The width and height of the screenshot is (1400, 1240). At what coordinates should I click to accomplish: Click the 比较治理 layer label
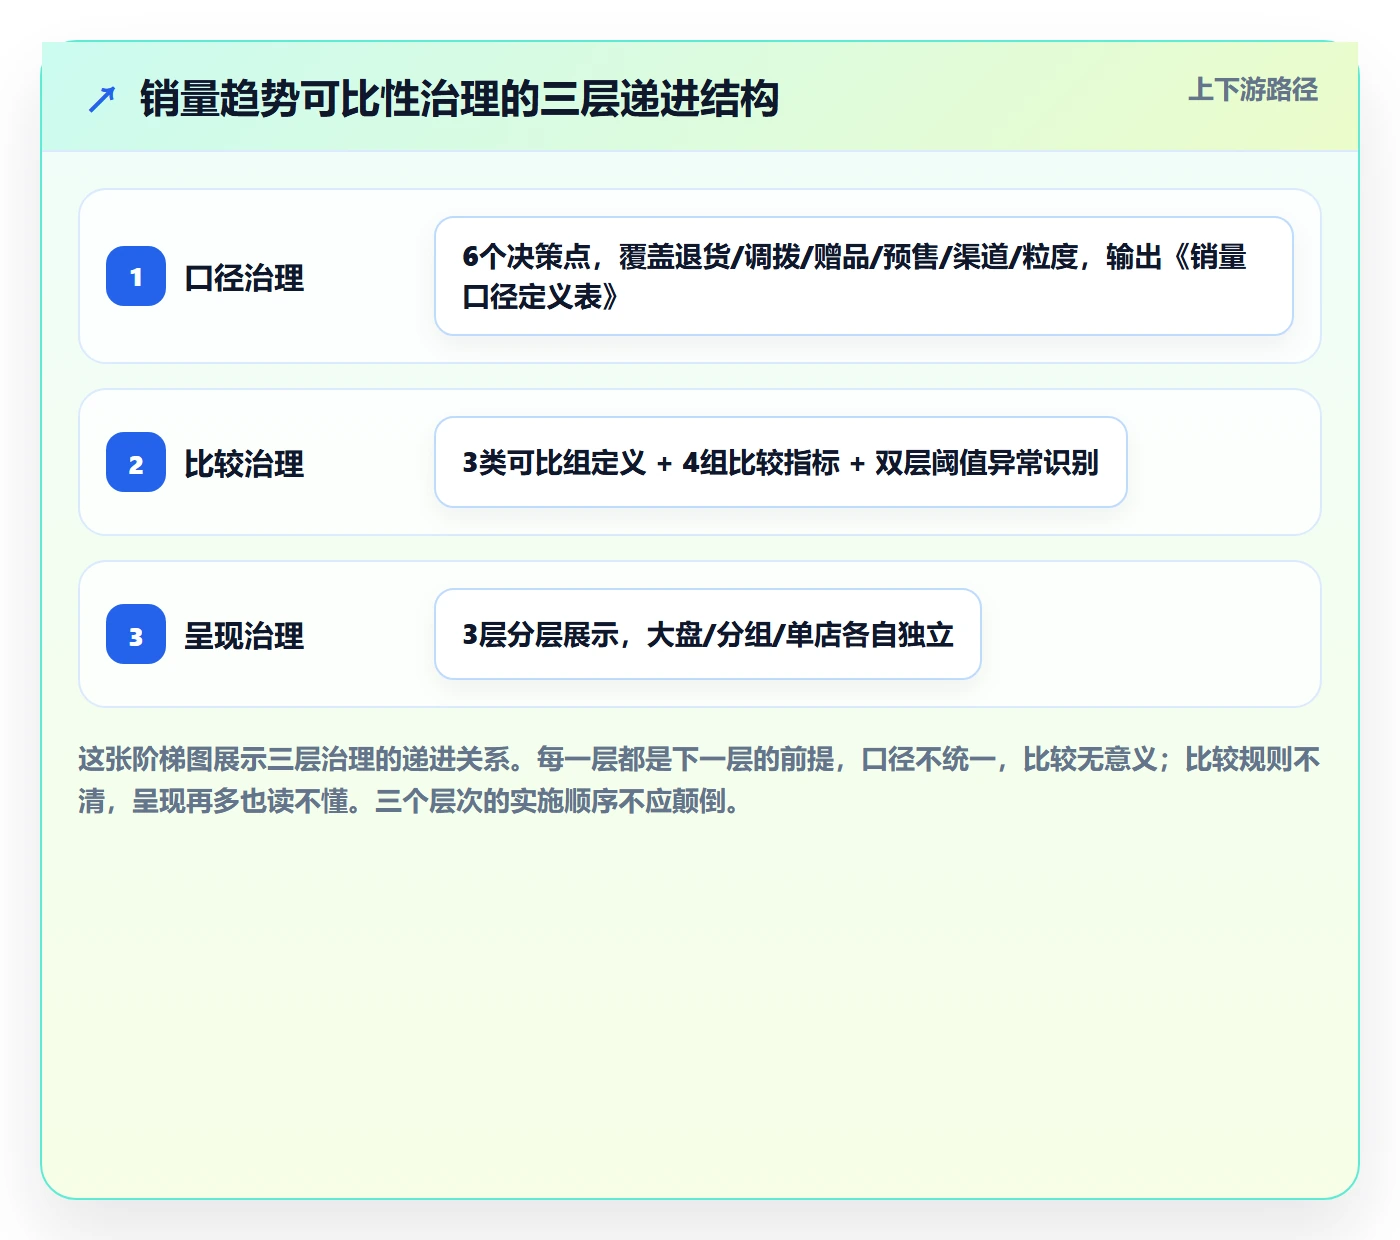(x=244, y=464)
